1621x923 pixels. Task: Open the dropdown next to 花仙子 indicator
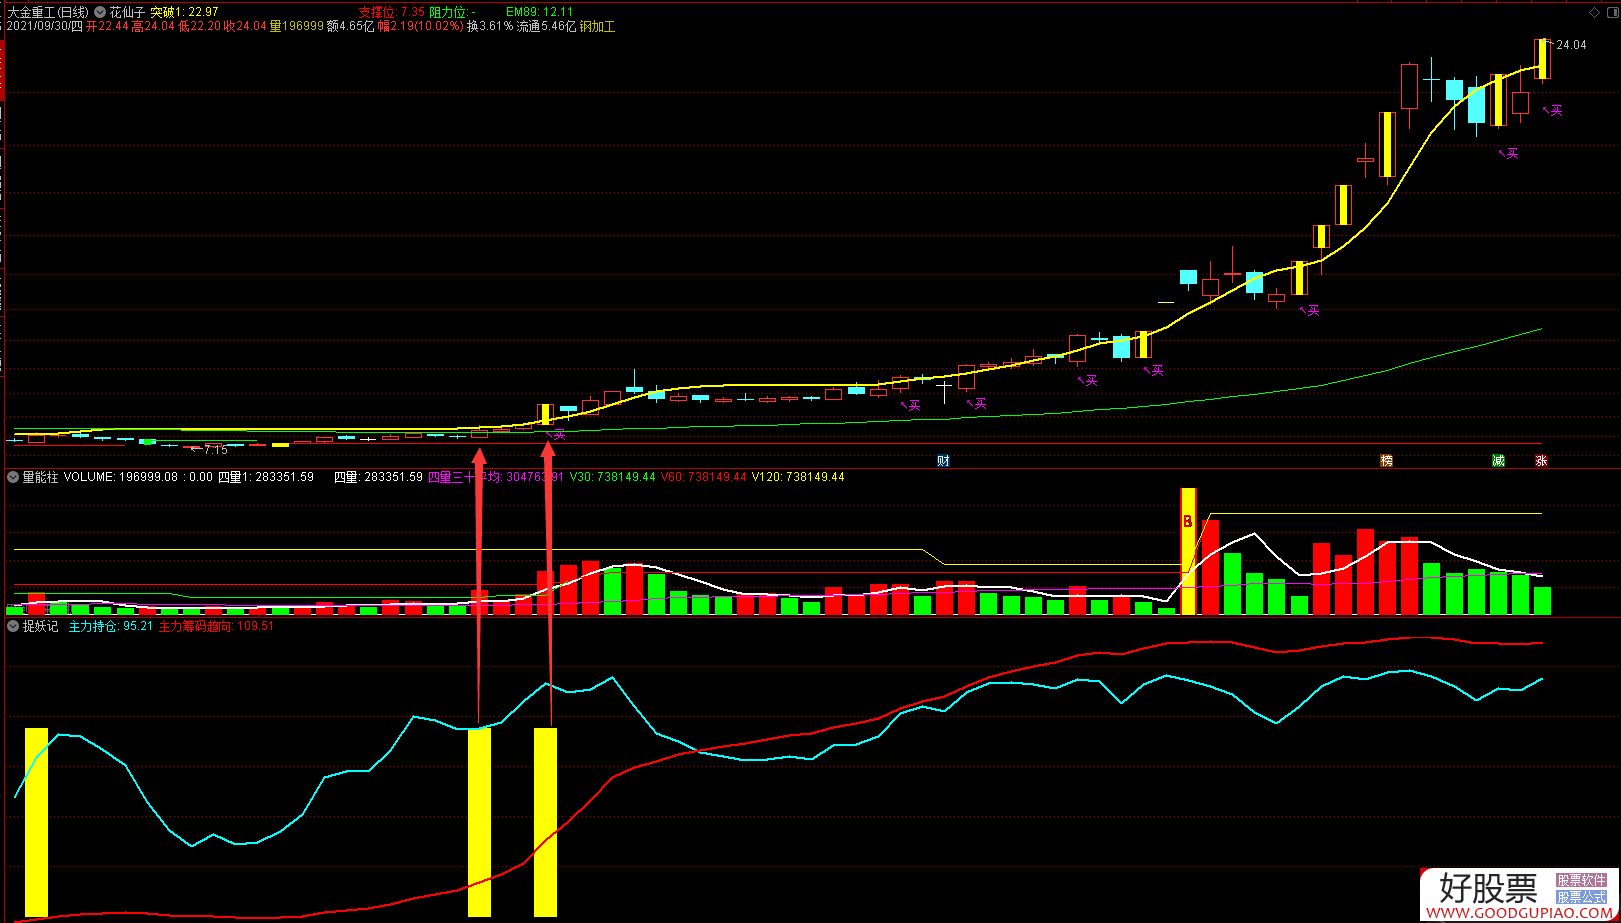tap(100, 12)
